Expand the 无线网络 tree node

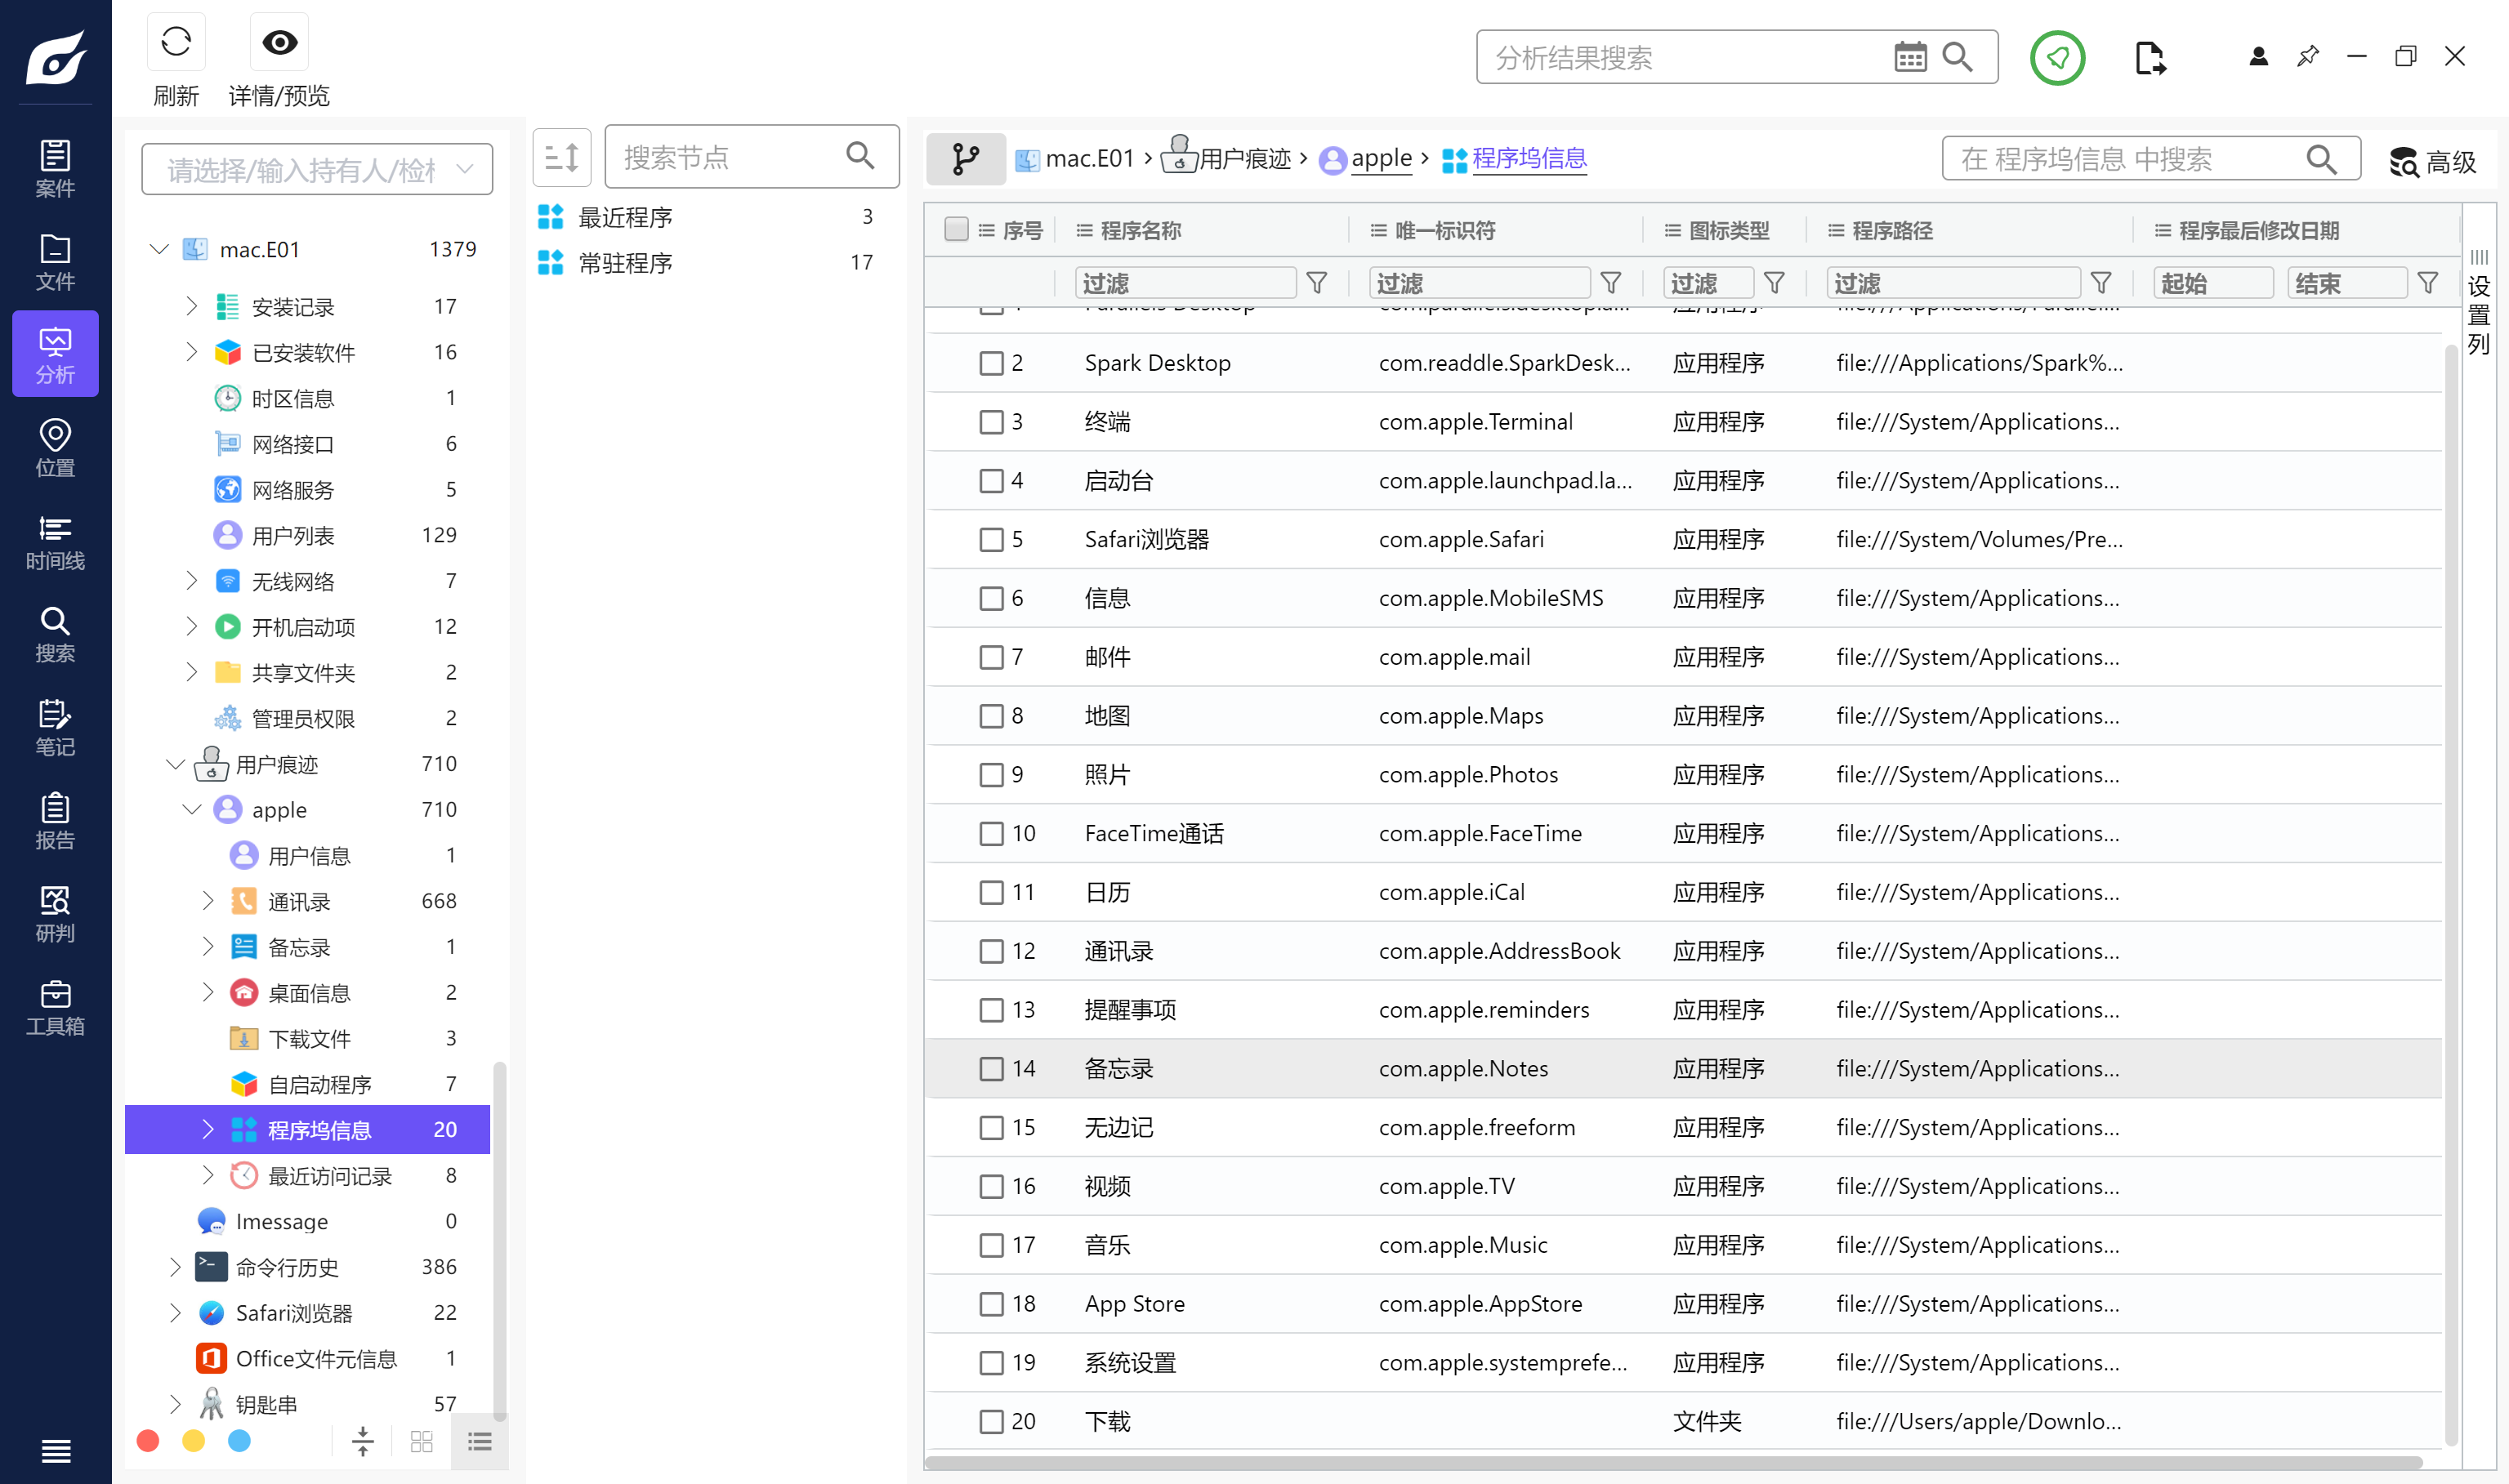pos(192,581)
